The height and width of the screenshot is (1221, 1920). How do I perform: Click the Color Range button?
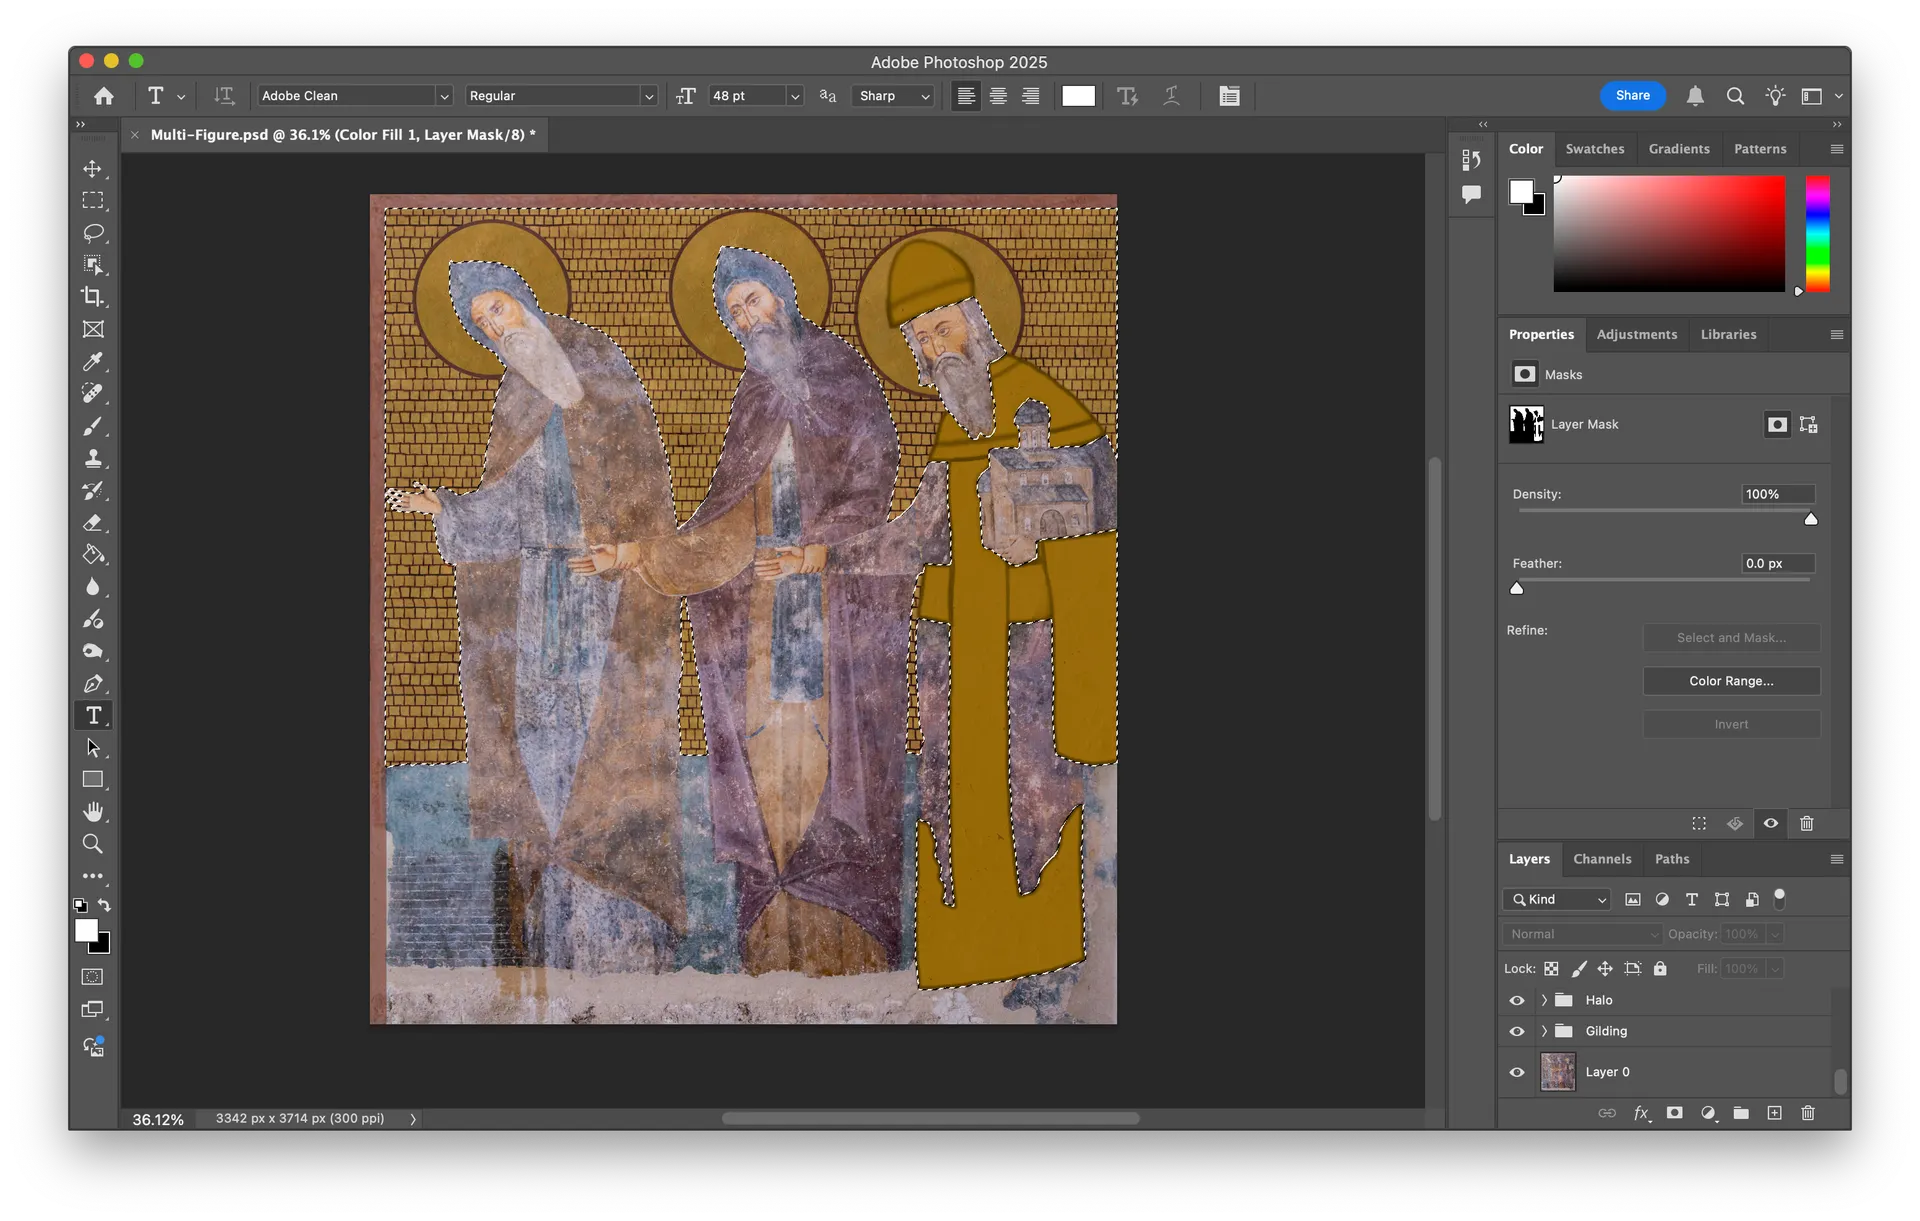point(1731,681)
